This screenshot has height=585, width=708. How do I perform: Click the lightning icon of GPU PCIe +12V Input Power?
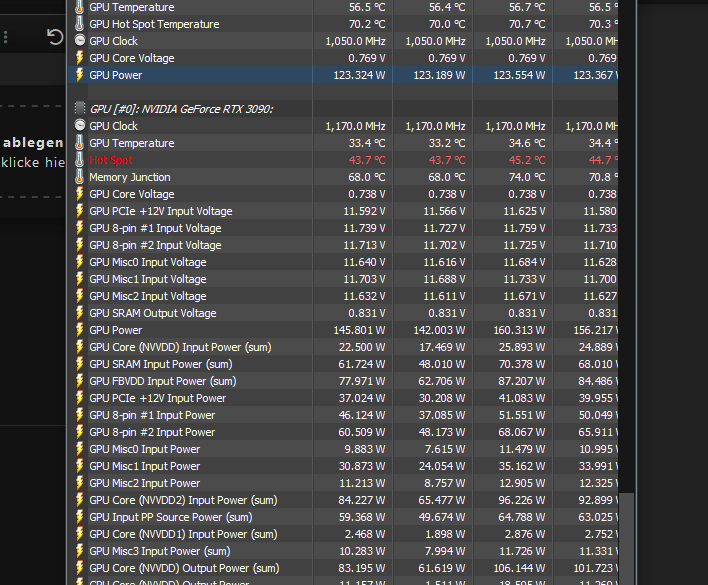pos(79,398)
